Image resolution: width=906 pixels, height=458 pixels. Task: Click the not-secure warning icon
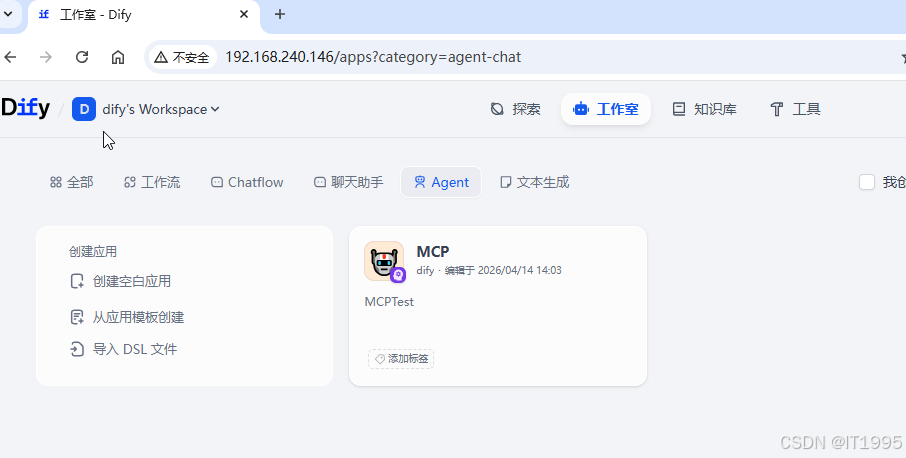(x=161, y=57)
